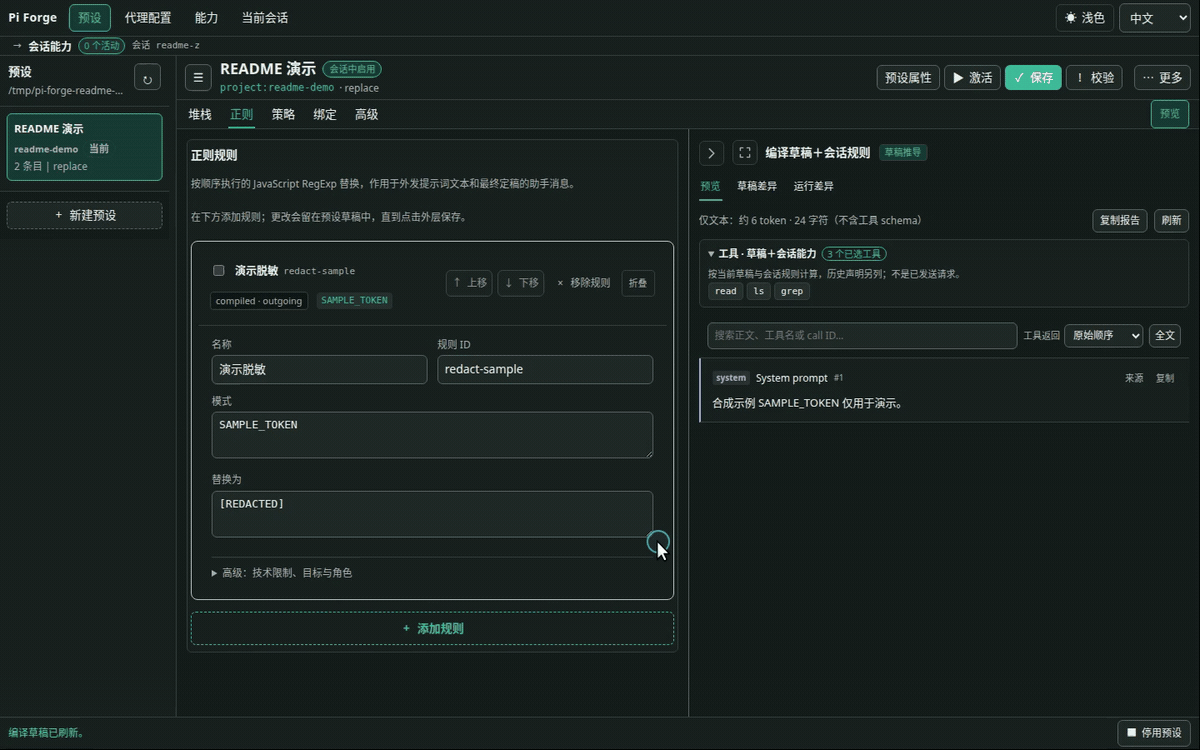
Task: Click the system role tag
Action: pyautogui.click(x=731, y=378)
